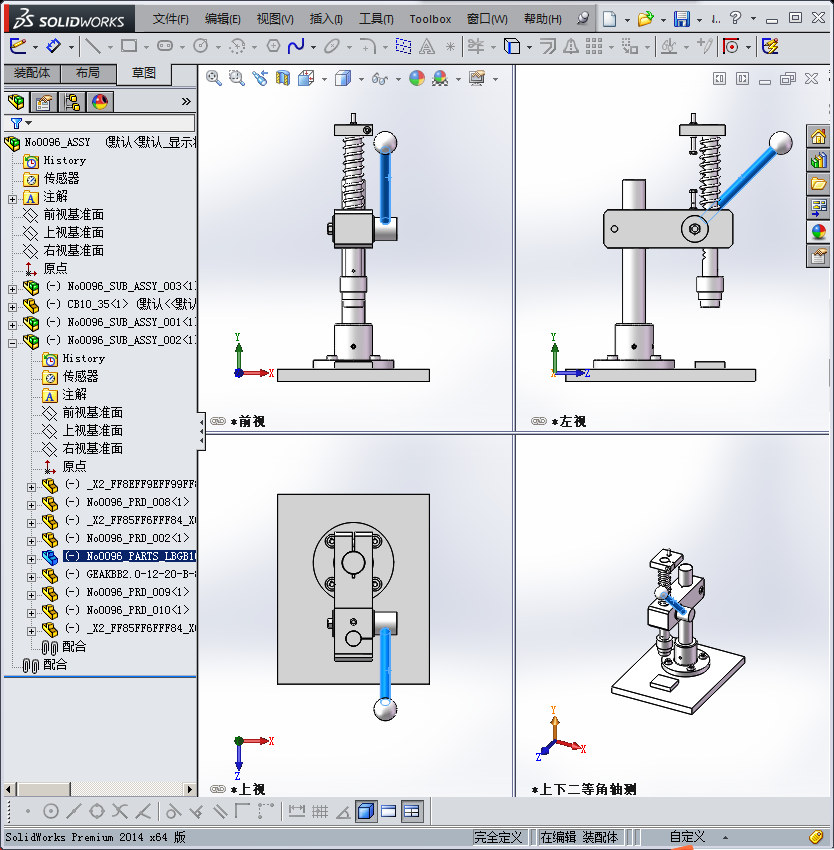Open the ConfigurationManager tab icon

(x=72, y=102)
